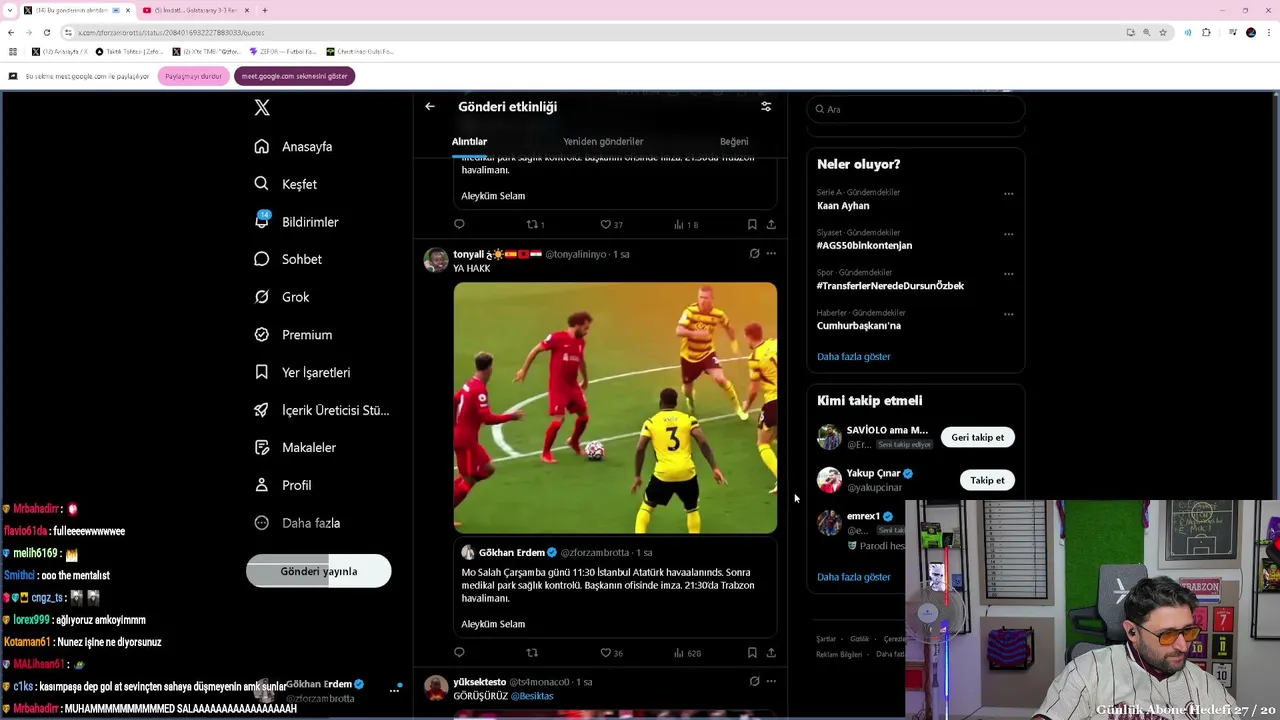Open İçerik Üreticisi Stüdyosu
Image resolution: width=1280 pixels, height=720 pixels.
[x=321, y=410]
